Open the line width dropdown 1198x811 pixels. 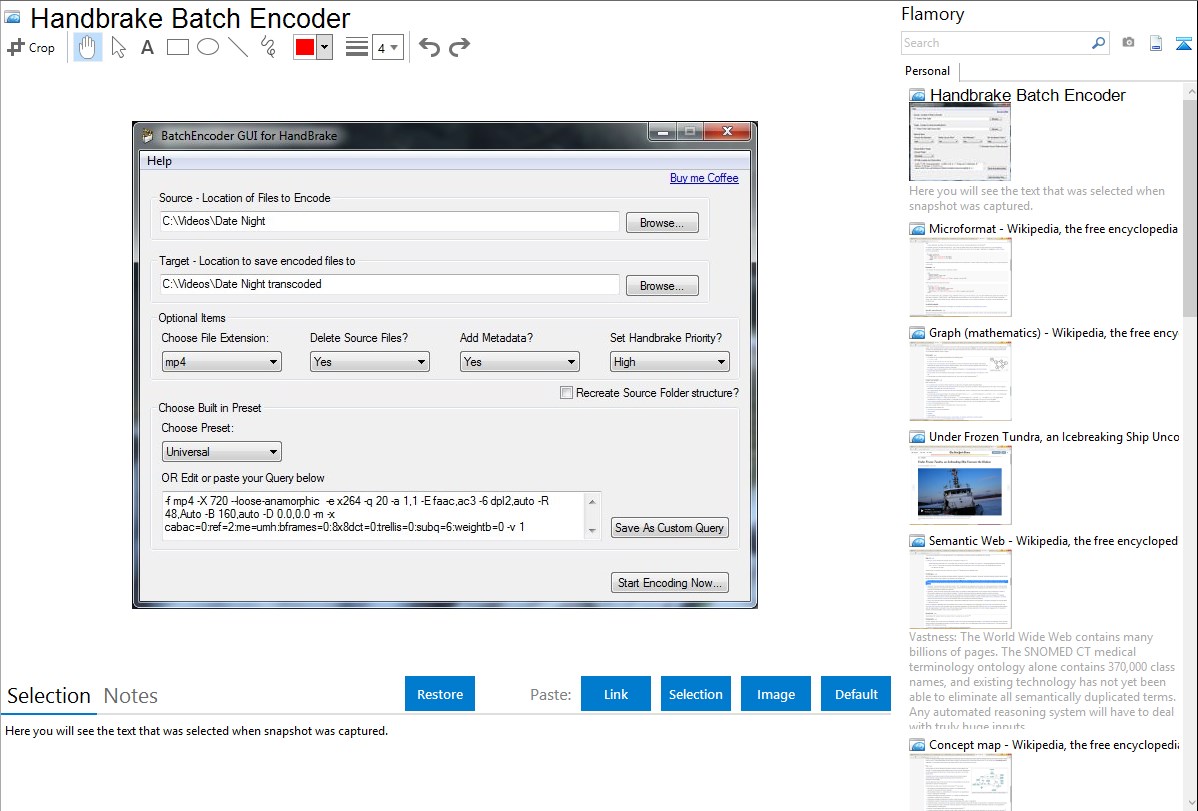pyautogui.click(x=387, y=47)
